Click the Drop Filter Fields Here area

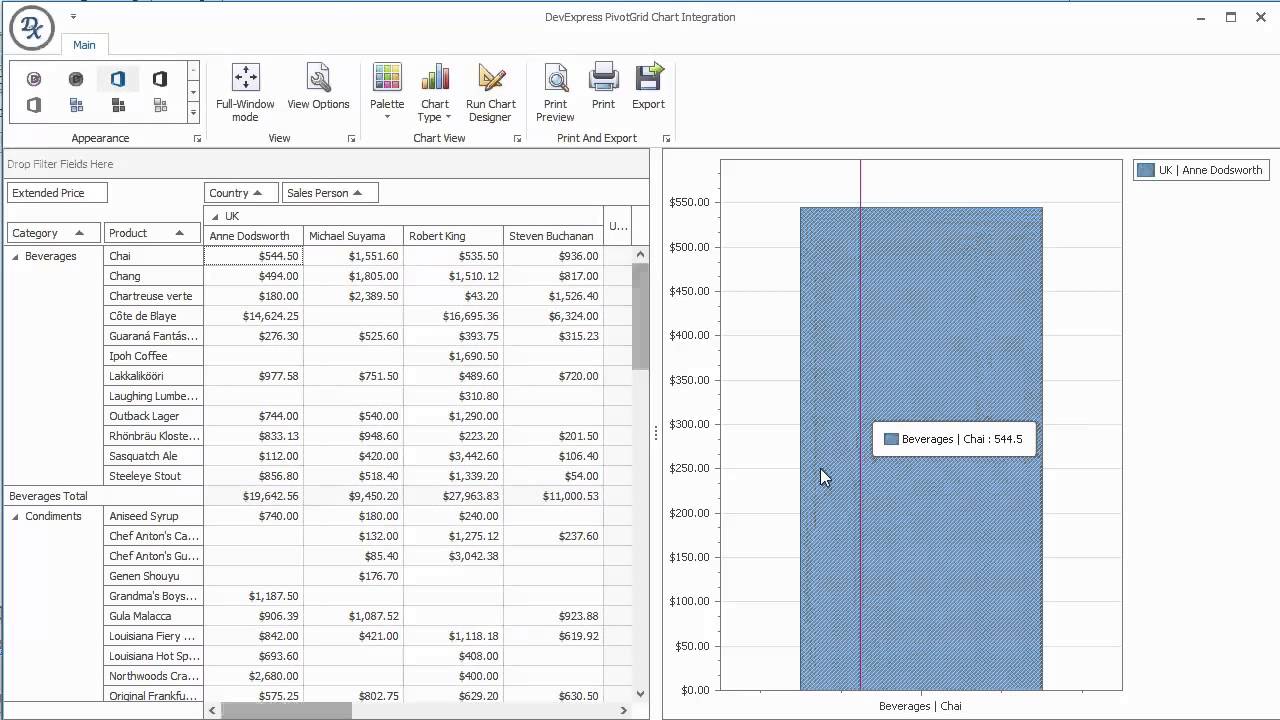pyautogui.click(x=326, y=164)
